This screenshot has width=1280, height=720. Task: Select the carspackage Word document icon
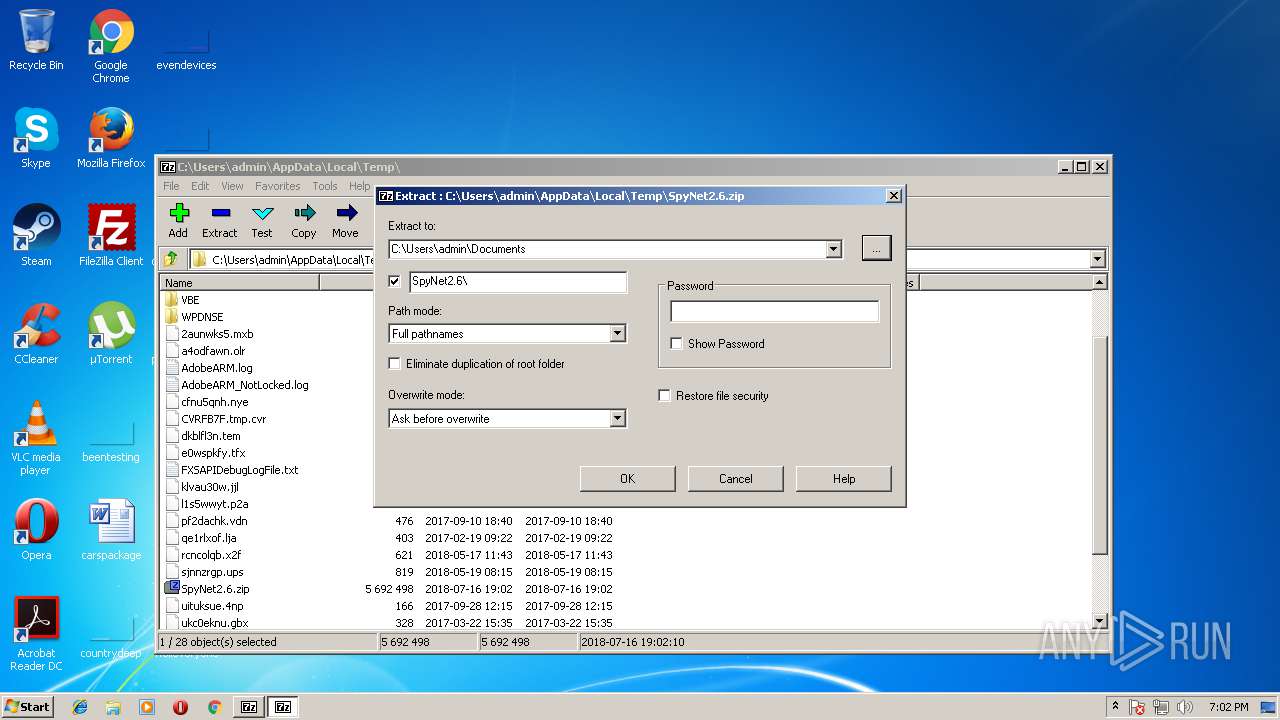111,530
